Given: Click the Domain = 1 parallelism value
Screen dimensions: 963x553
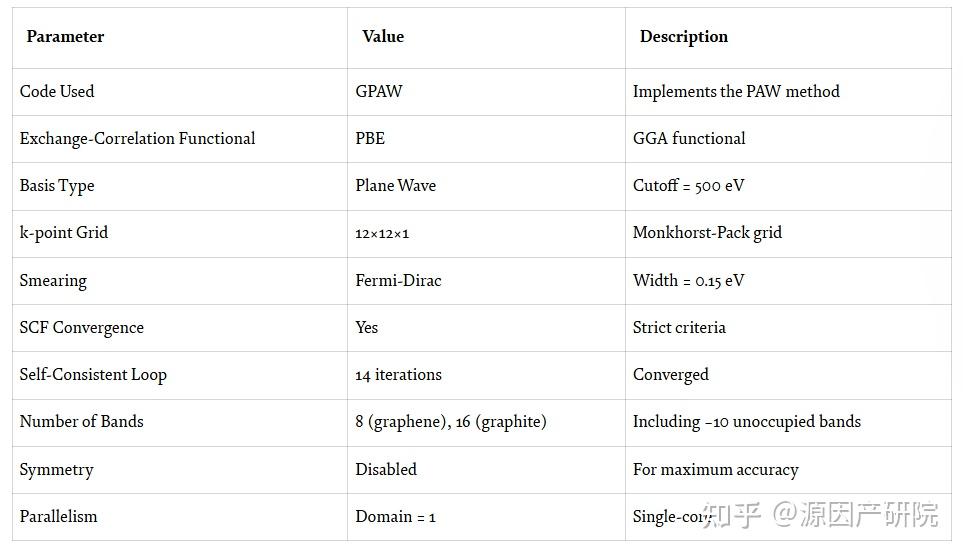Looking at the screenshot, I should point(396,516).
